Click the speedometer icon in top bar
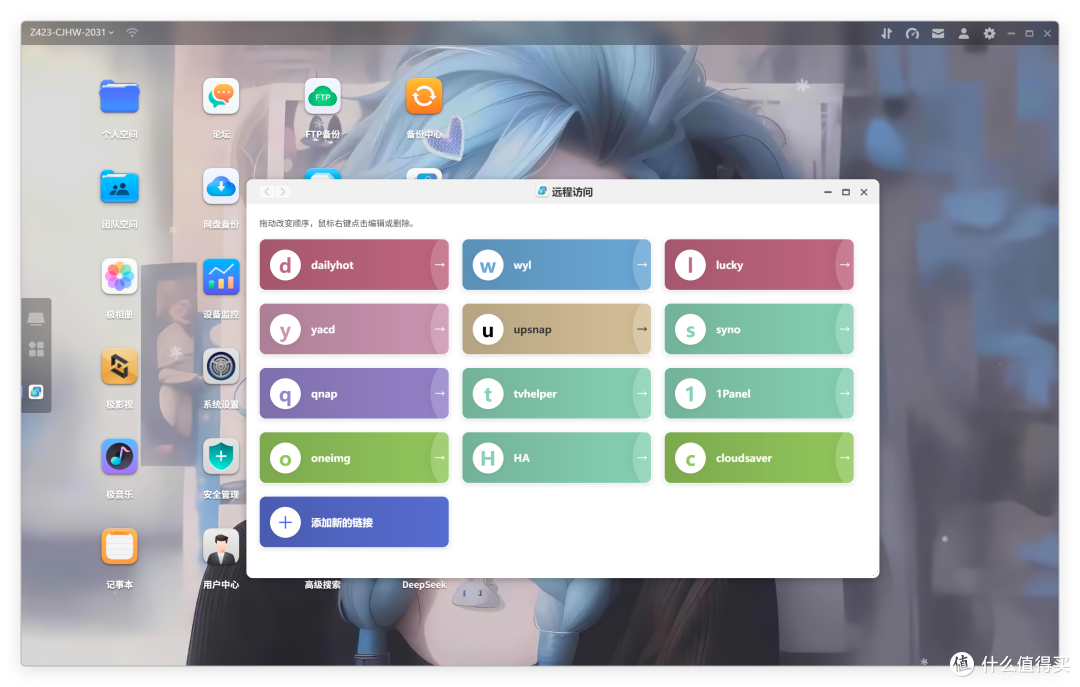 [x=913, y=33]
